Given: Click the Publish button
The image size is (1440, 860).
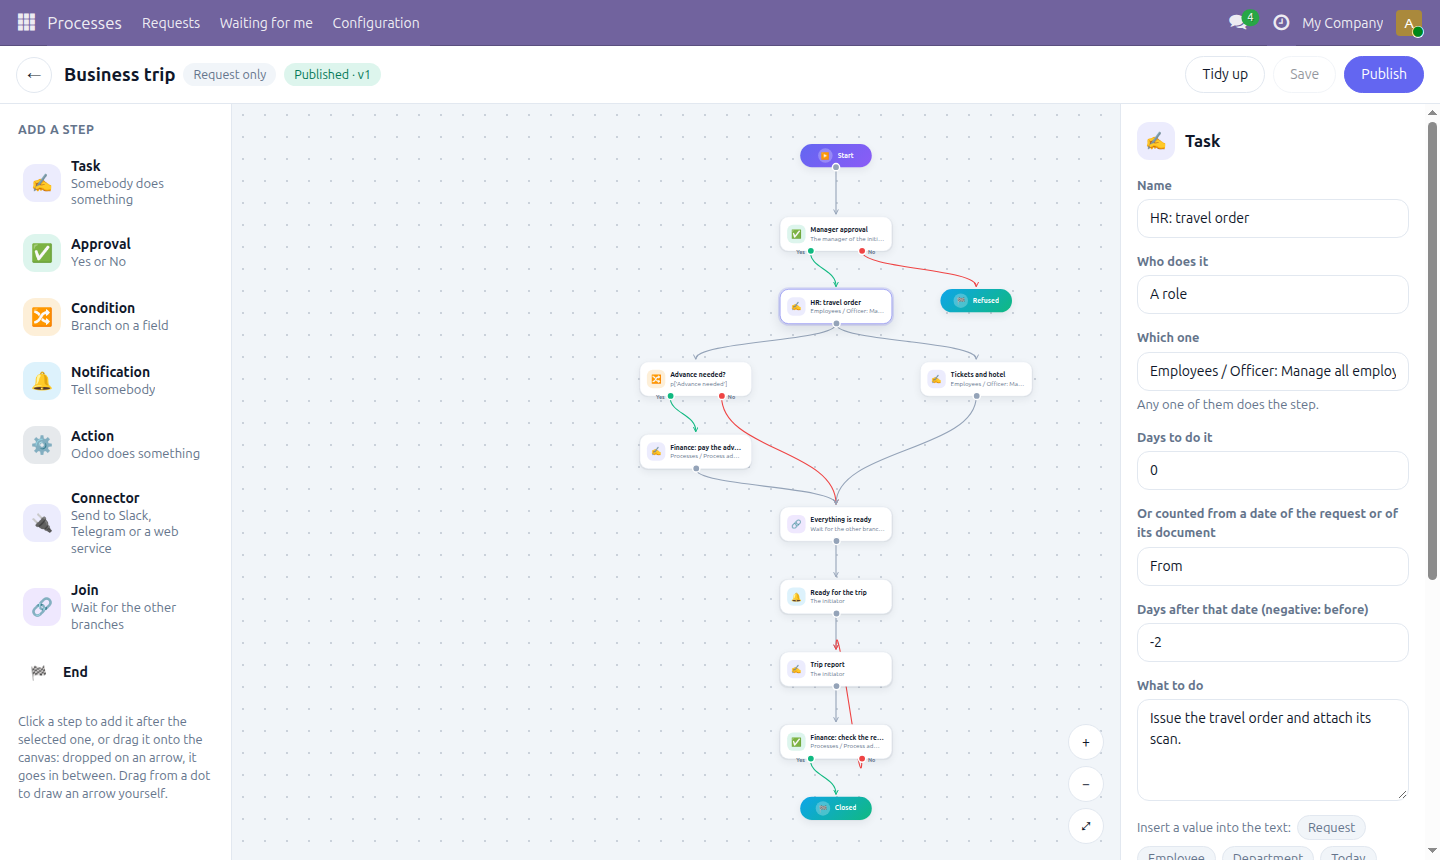Looking at the screenshot, I should point(1384,74).
